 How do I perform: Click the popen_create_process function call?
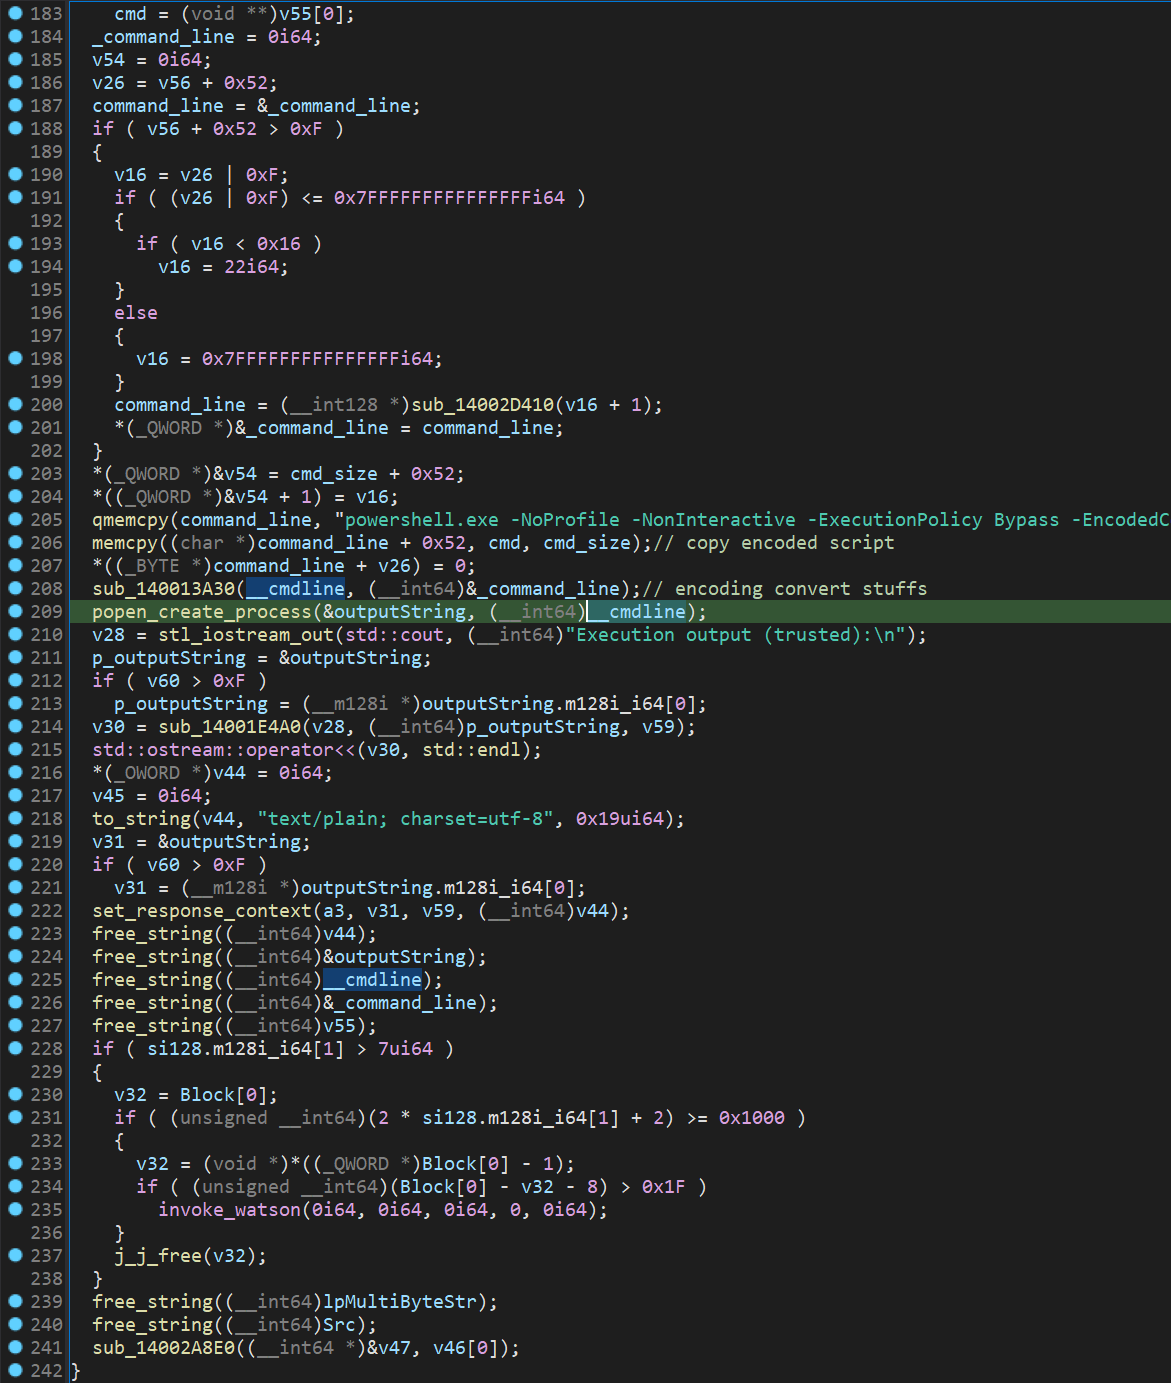(x=202, y=612)
